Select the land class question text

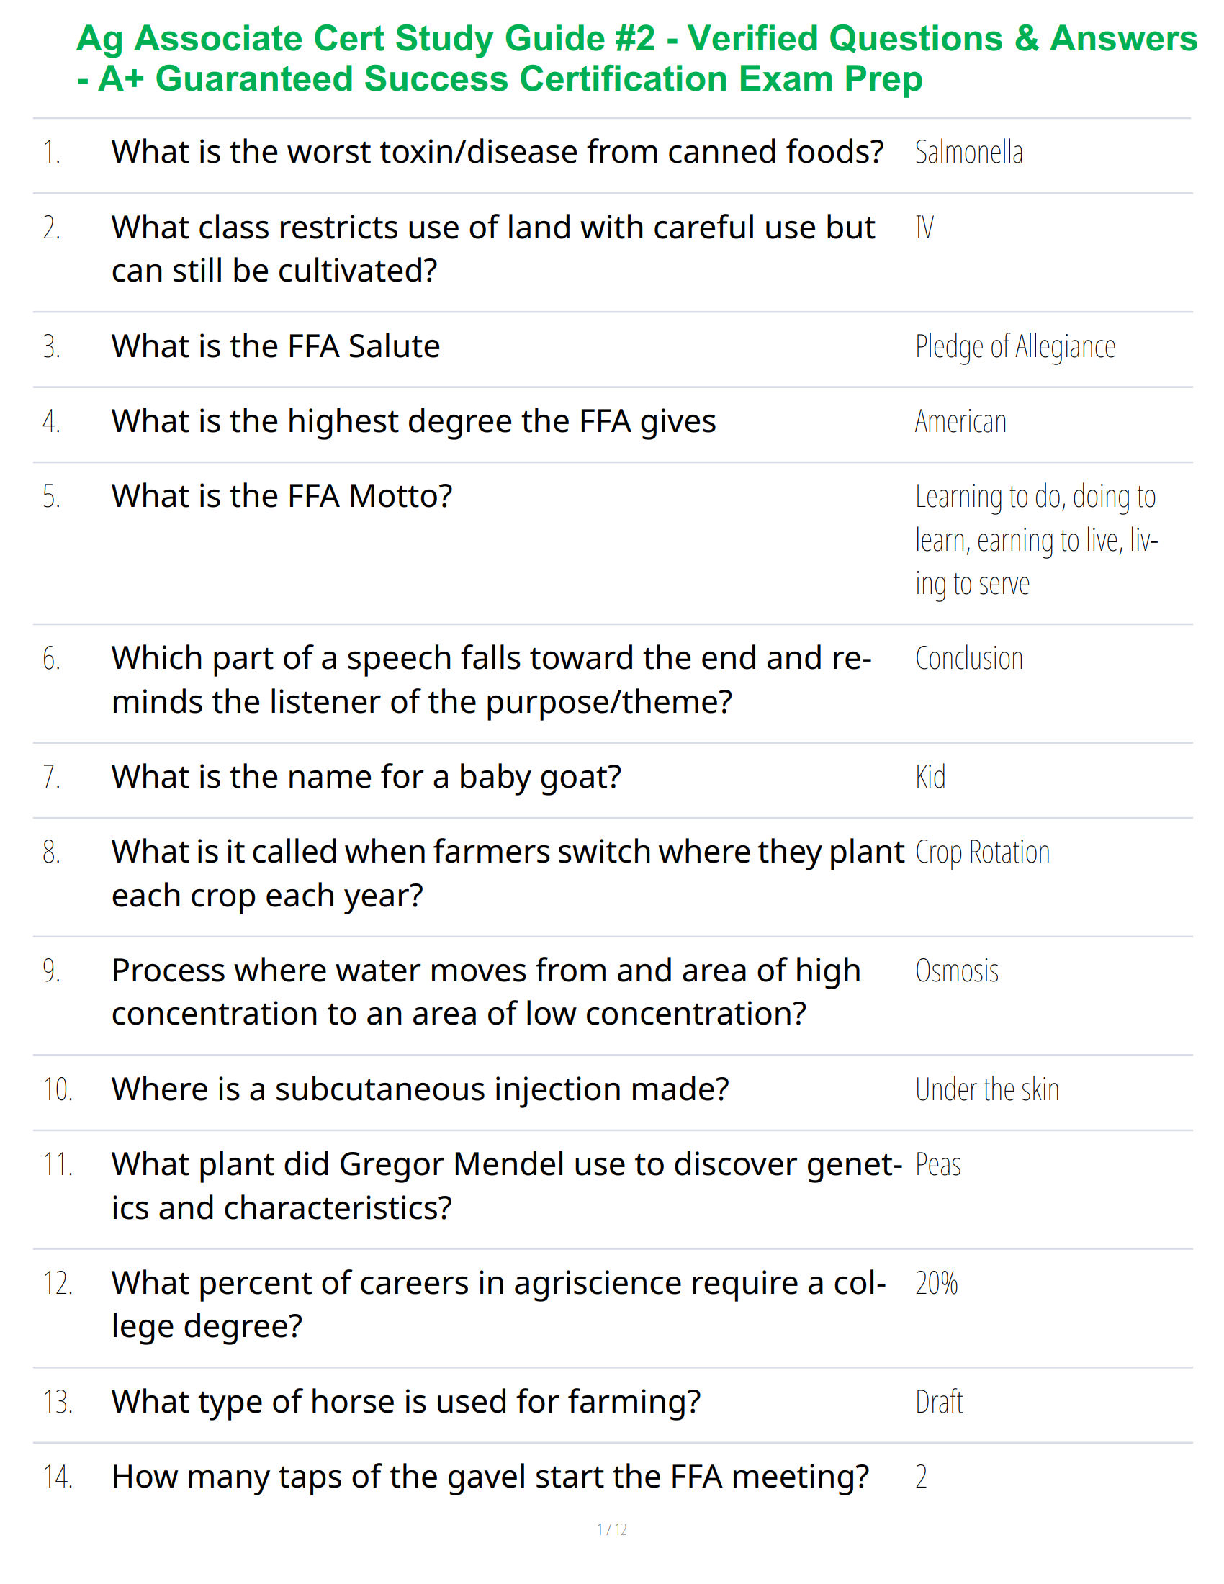click(493, 249)
